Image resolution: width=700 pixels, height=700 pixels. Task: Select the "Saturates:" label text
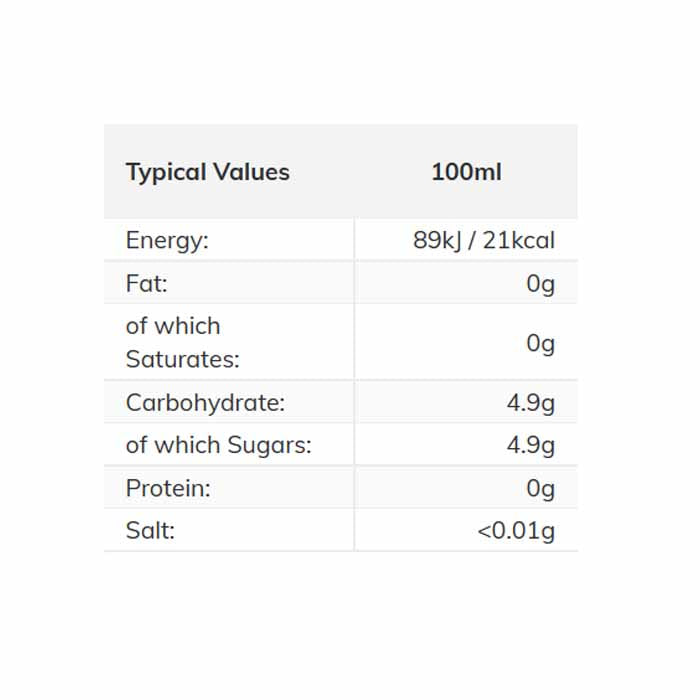point(183,359)
